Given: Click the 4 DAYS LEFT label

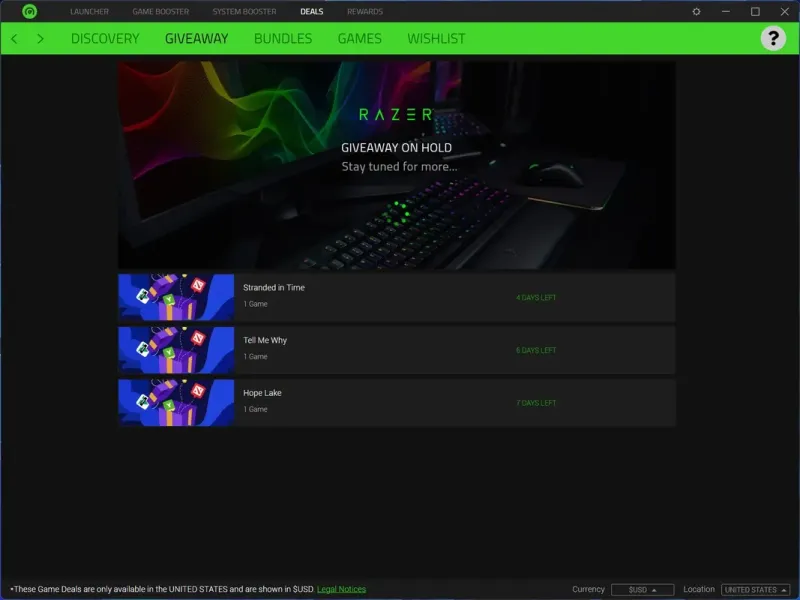Looking at the screenshot, I should click(536, 297).
